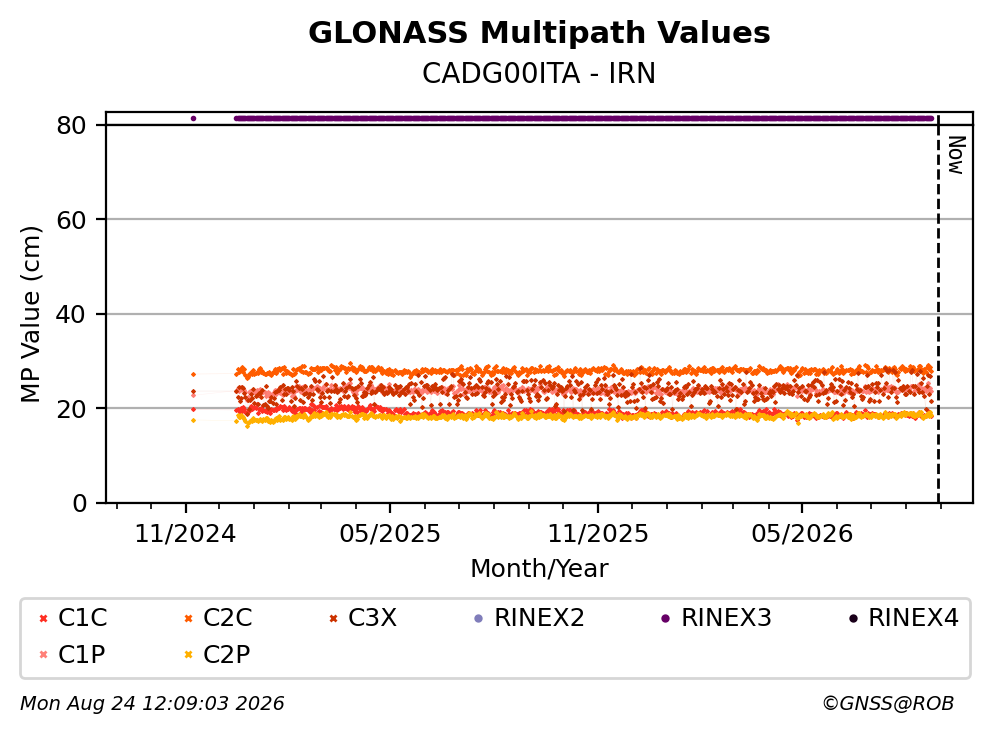Click the Now label beside dashed line

point(956,155)
